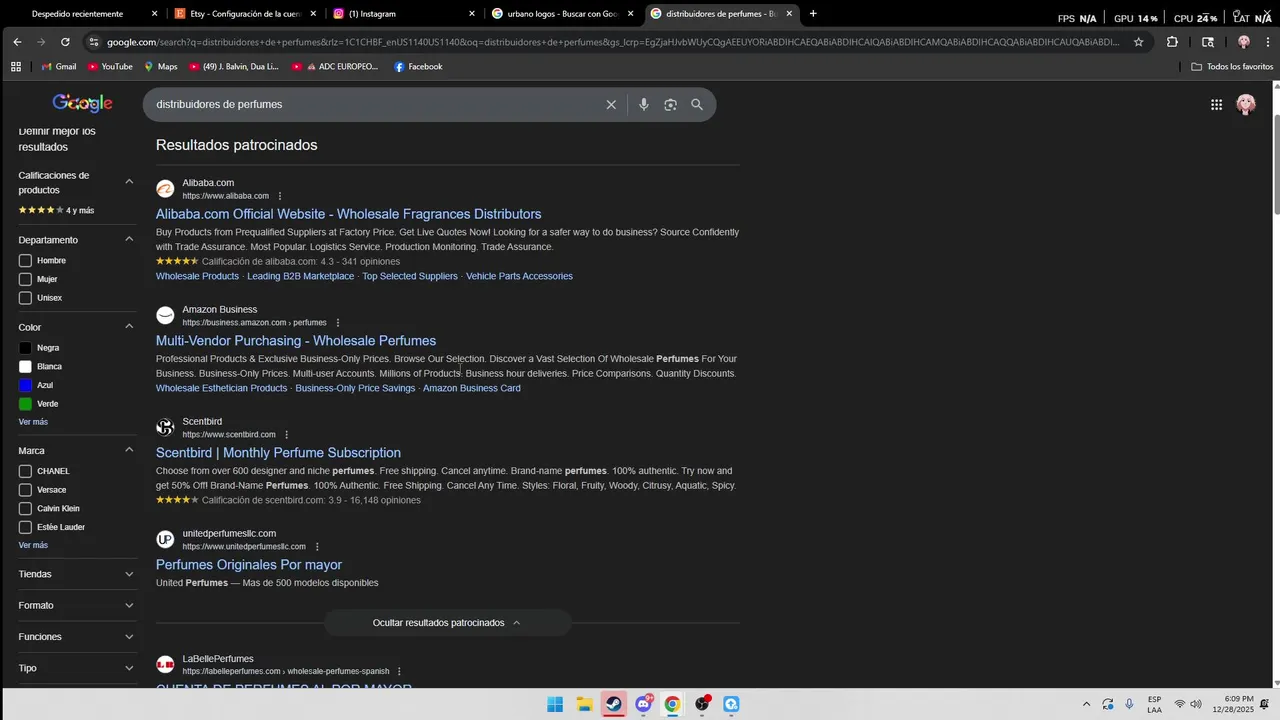Open Multi-Vendor Purchasing Wholesale Perfumes link
Viewport: 1280px width, 720px height.
296,341
